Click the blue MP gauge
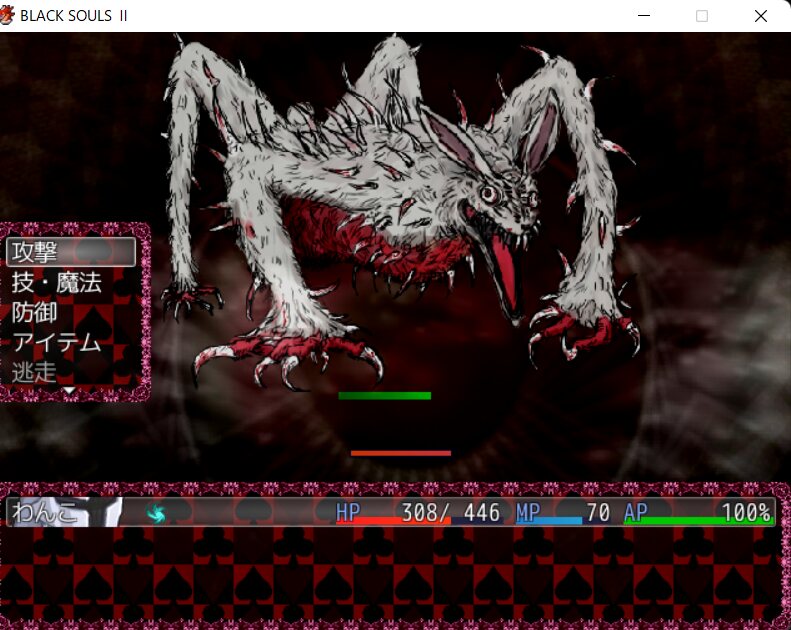The width and height of the screenshot is (791, 630). pos(550,521)
